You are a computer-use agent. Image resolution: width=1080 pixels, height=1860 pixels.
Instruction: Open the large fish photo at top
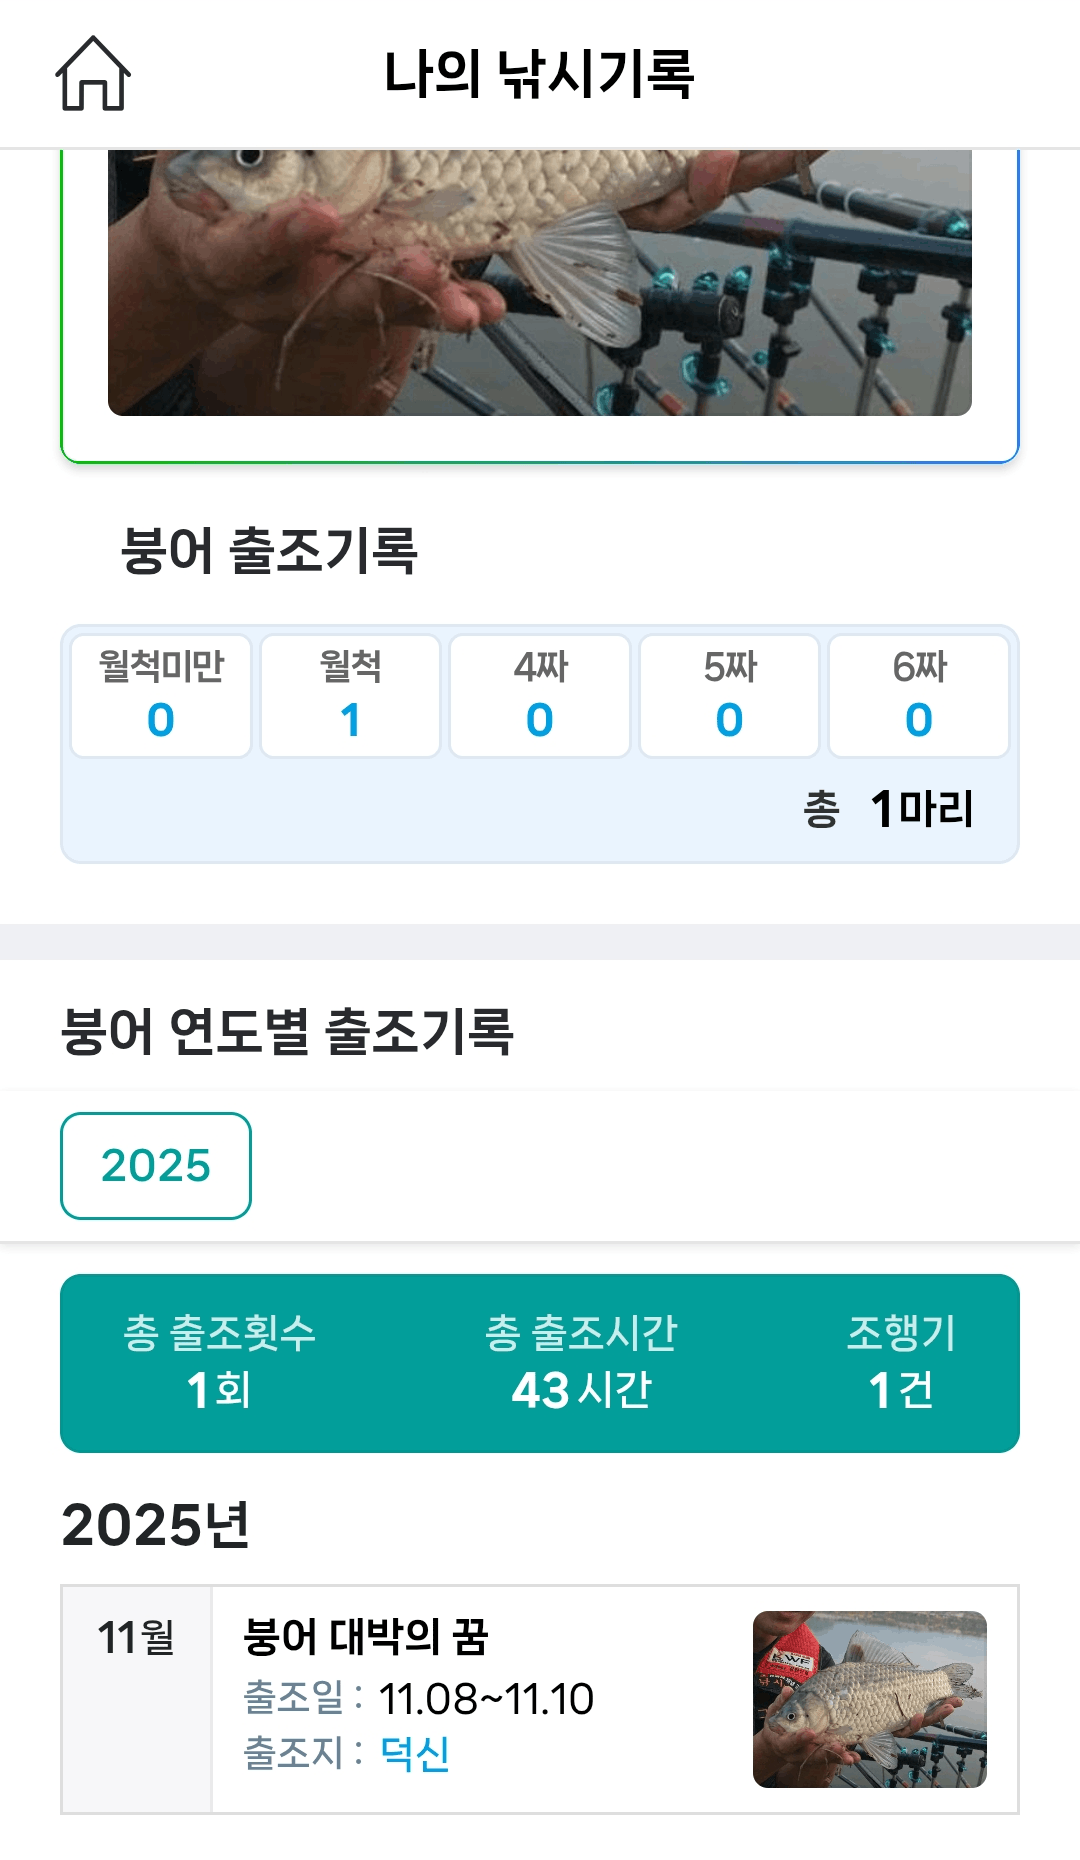pyautogui.click(x=540, y=282)
